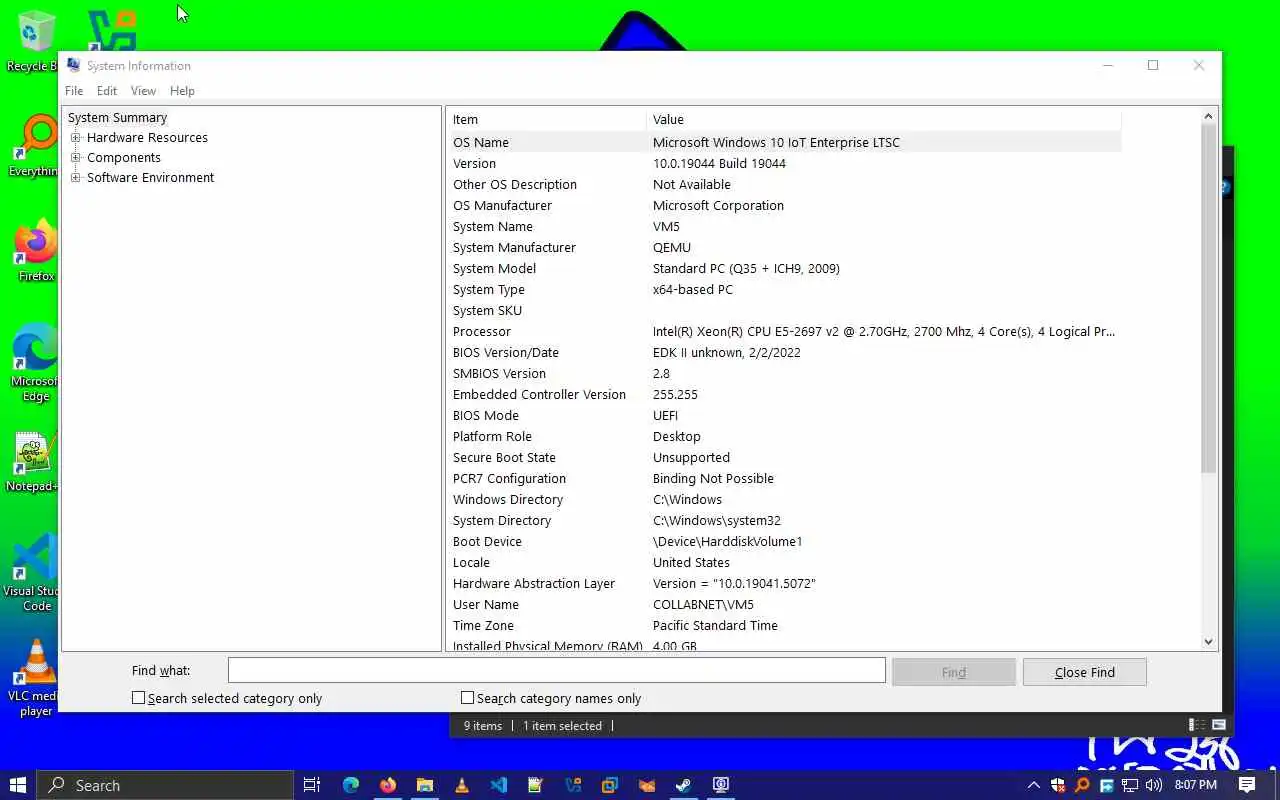Open Windows Security from the system tray
Image resolution: width=1280 pixels, height=800 pixels.
pos(1058,785)
